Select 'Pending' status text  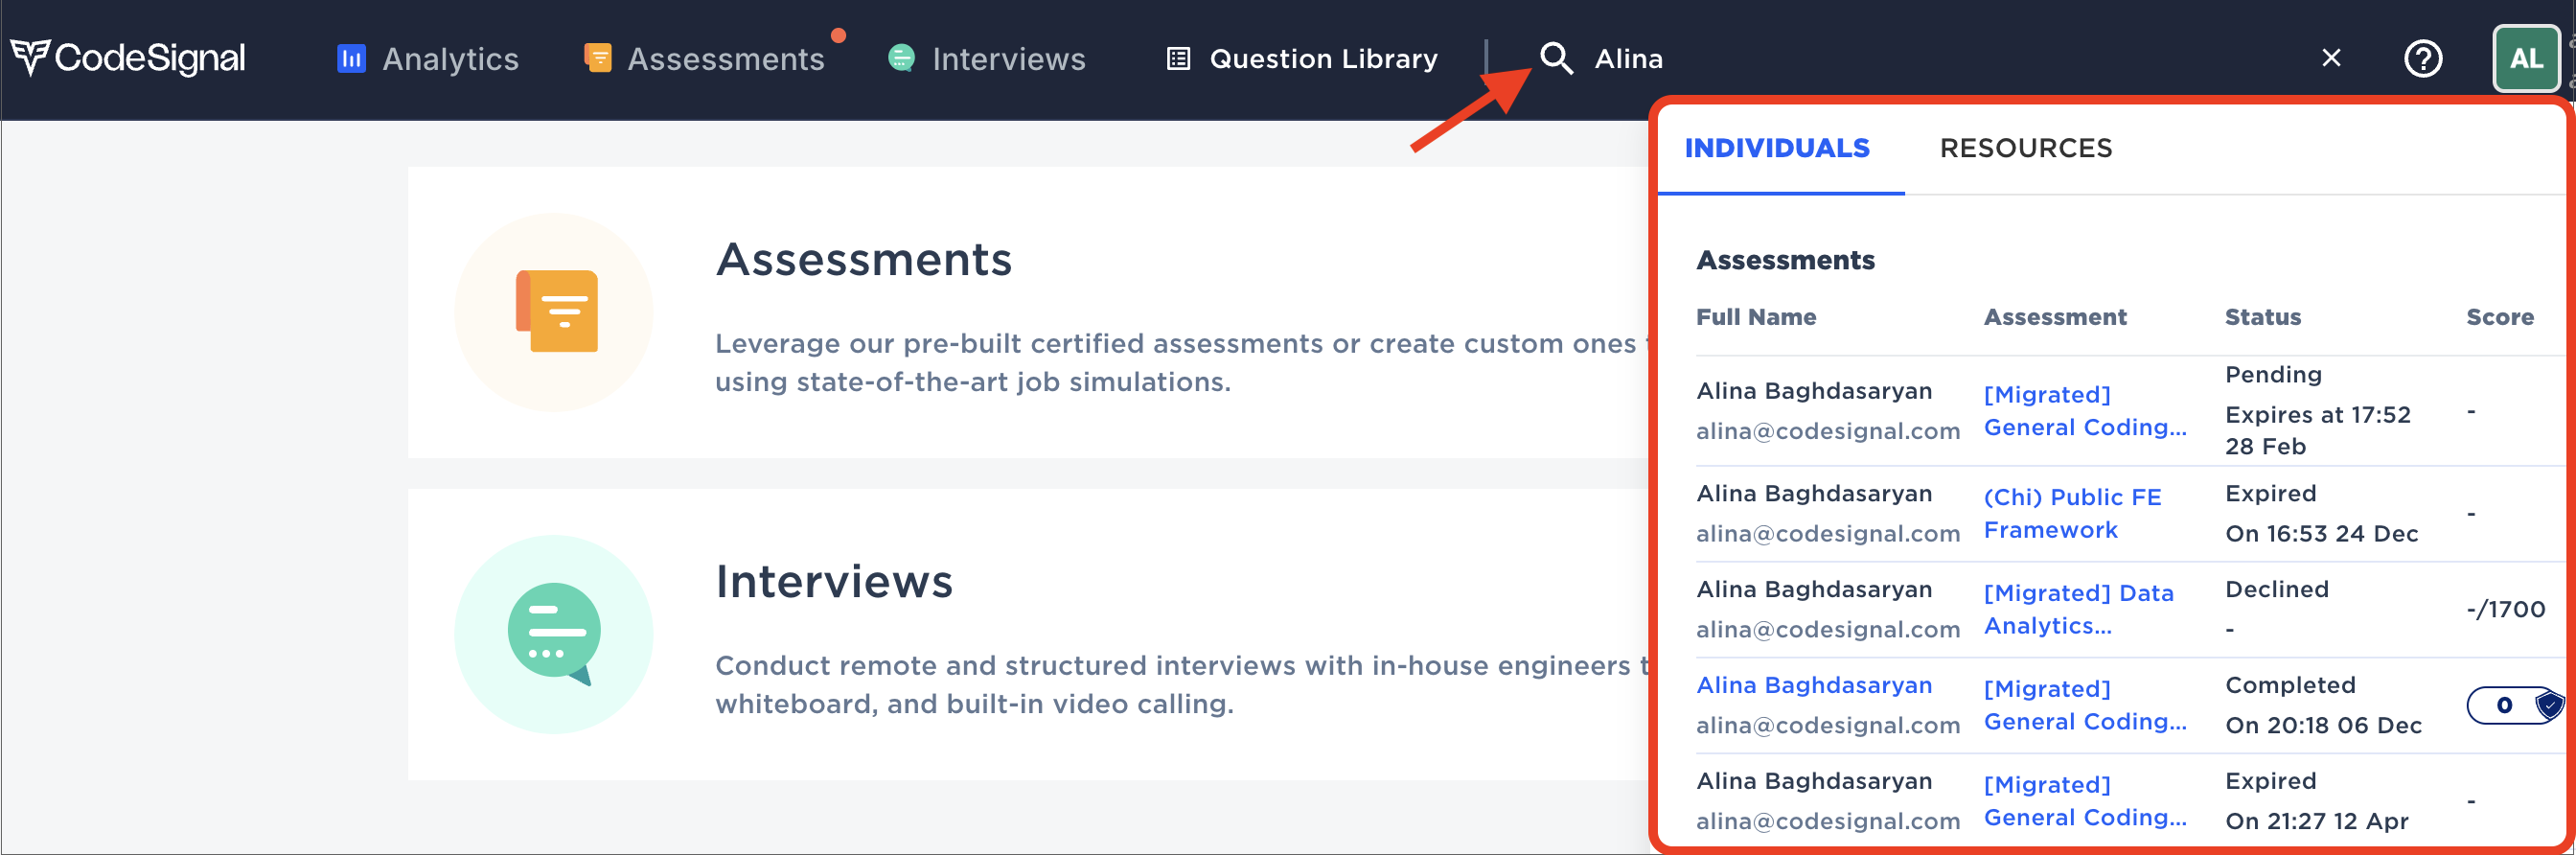pos(2273,375)
